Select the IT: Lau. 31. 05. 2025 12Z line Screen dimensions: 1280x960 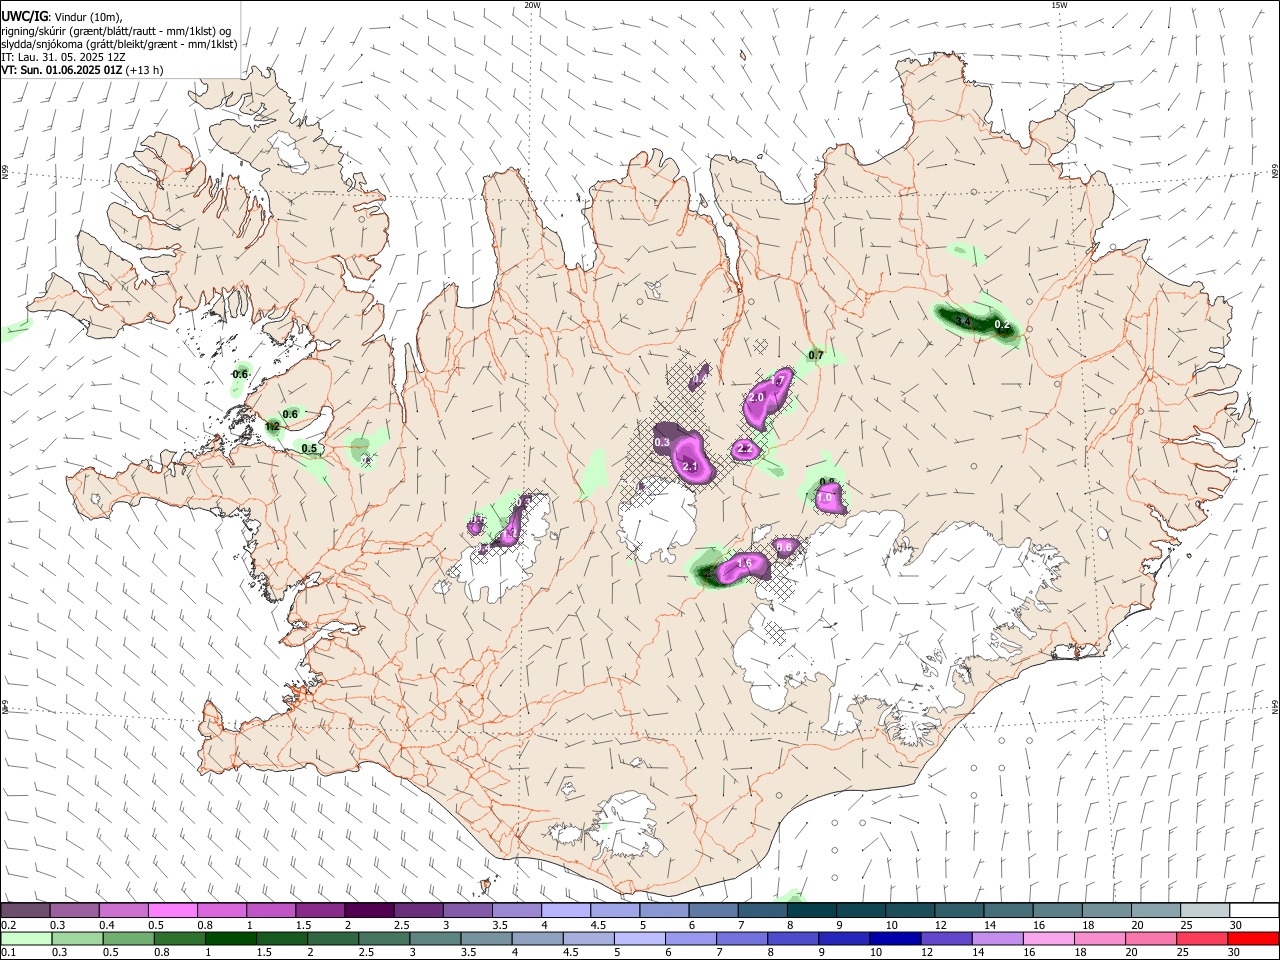click(63, 57)
